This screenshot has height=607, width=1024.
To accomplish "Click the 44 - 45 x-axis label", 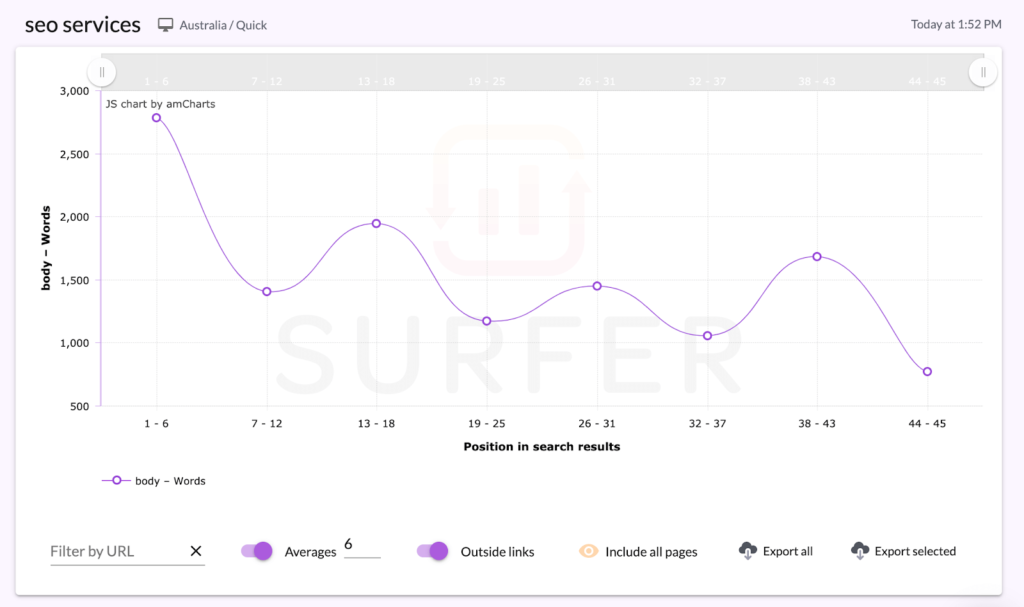I will [927, 423].
